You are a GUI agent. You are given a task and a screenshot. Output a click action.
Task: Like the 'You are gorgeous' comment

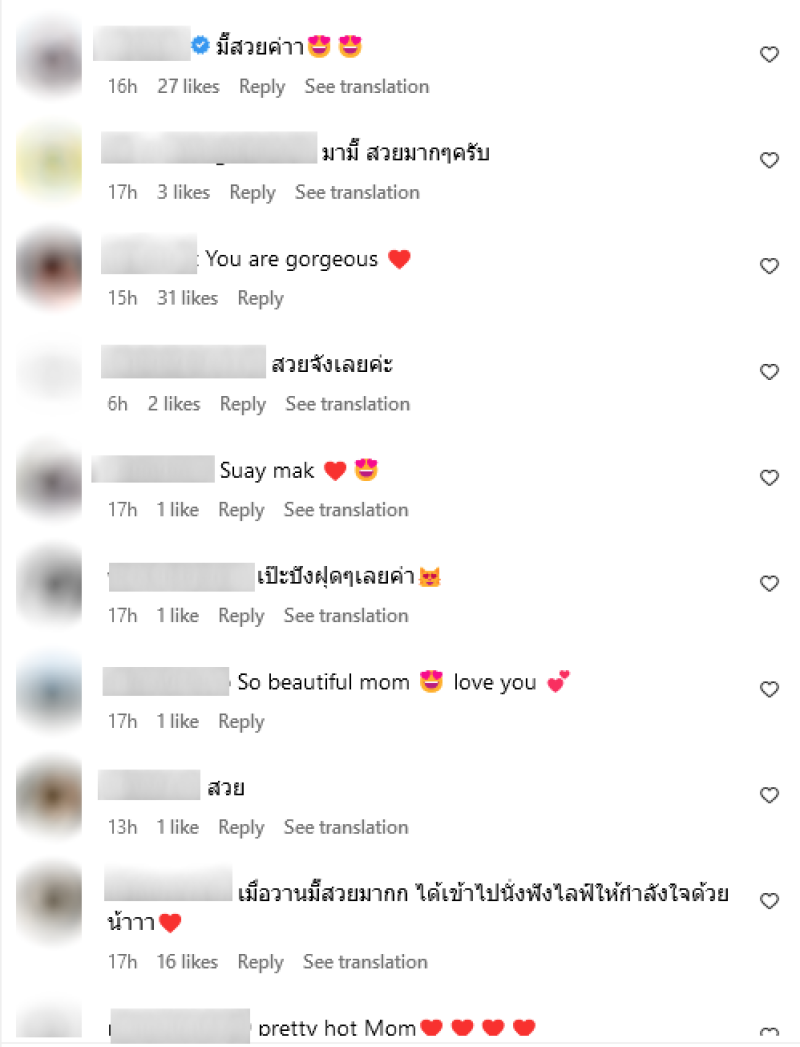(769, 266)
